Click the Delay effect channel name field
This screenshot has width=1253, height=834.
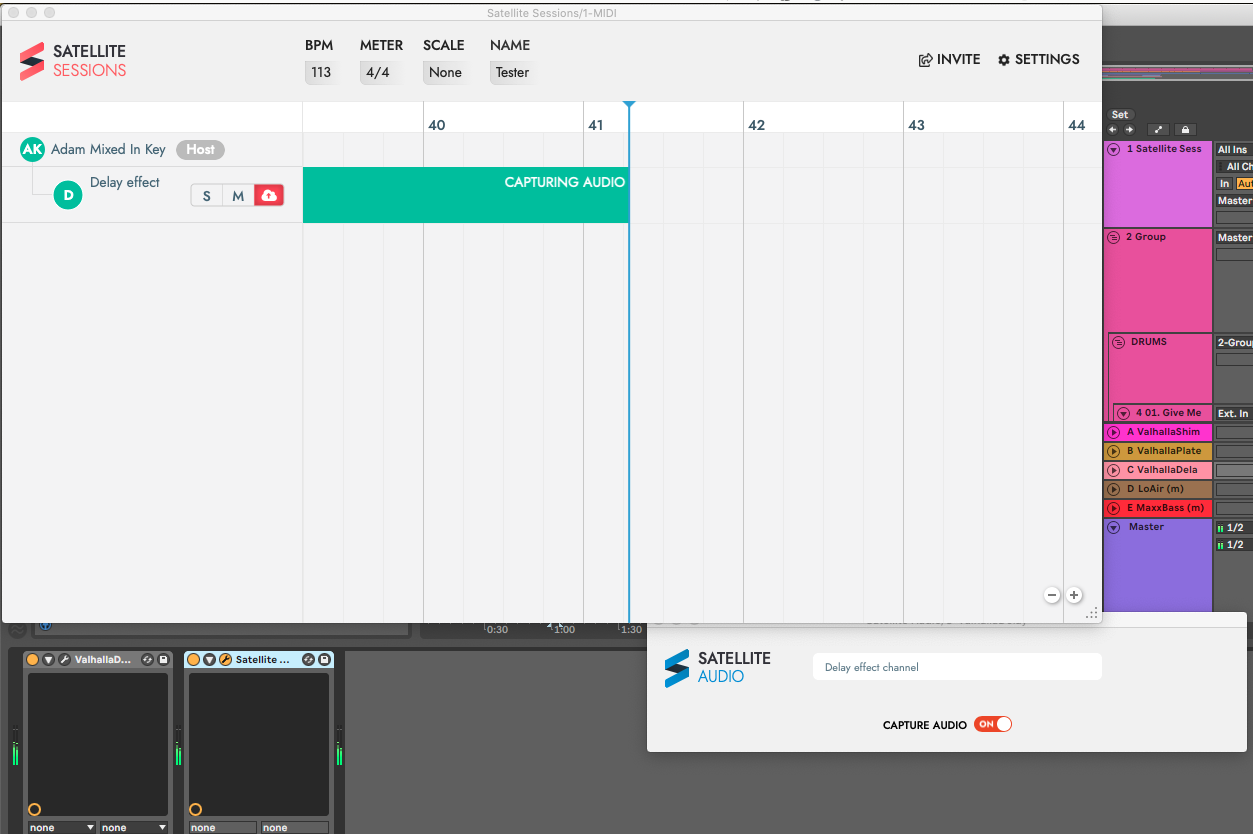[x=957, y=667]
